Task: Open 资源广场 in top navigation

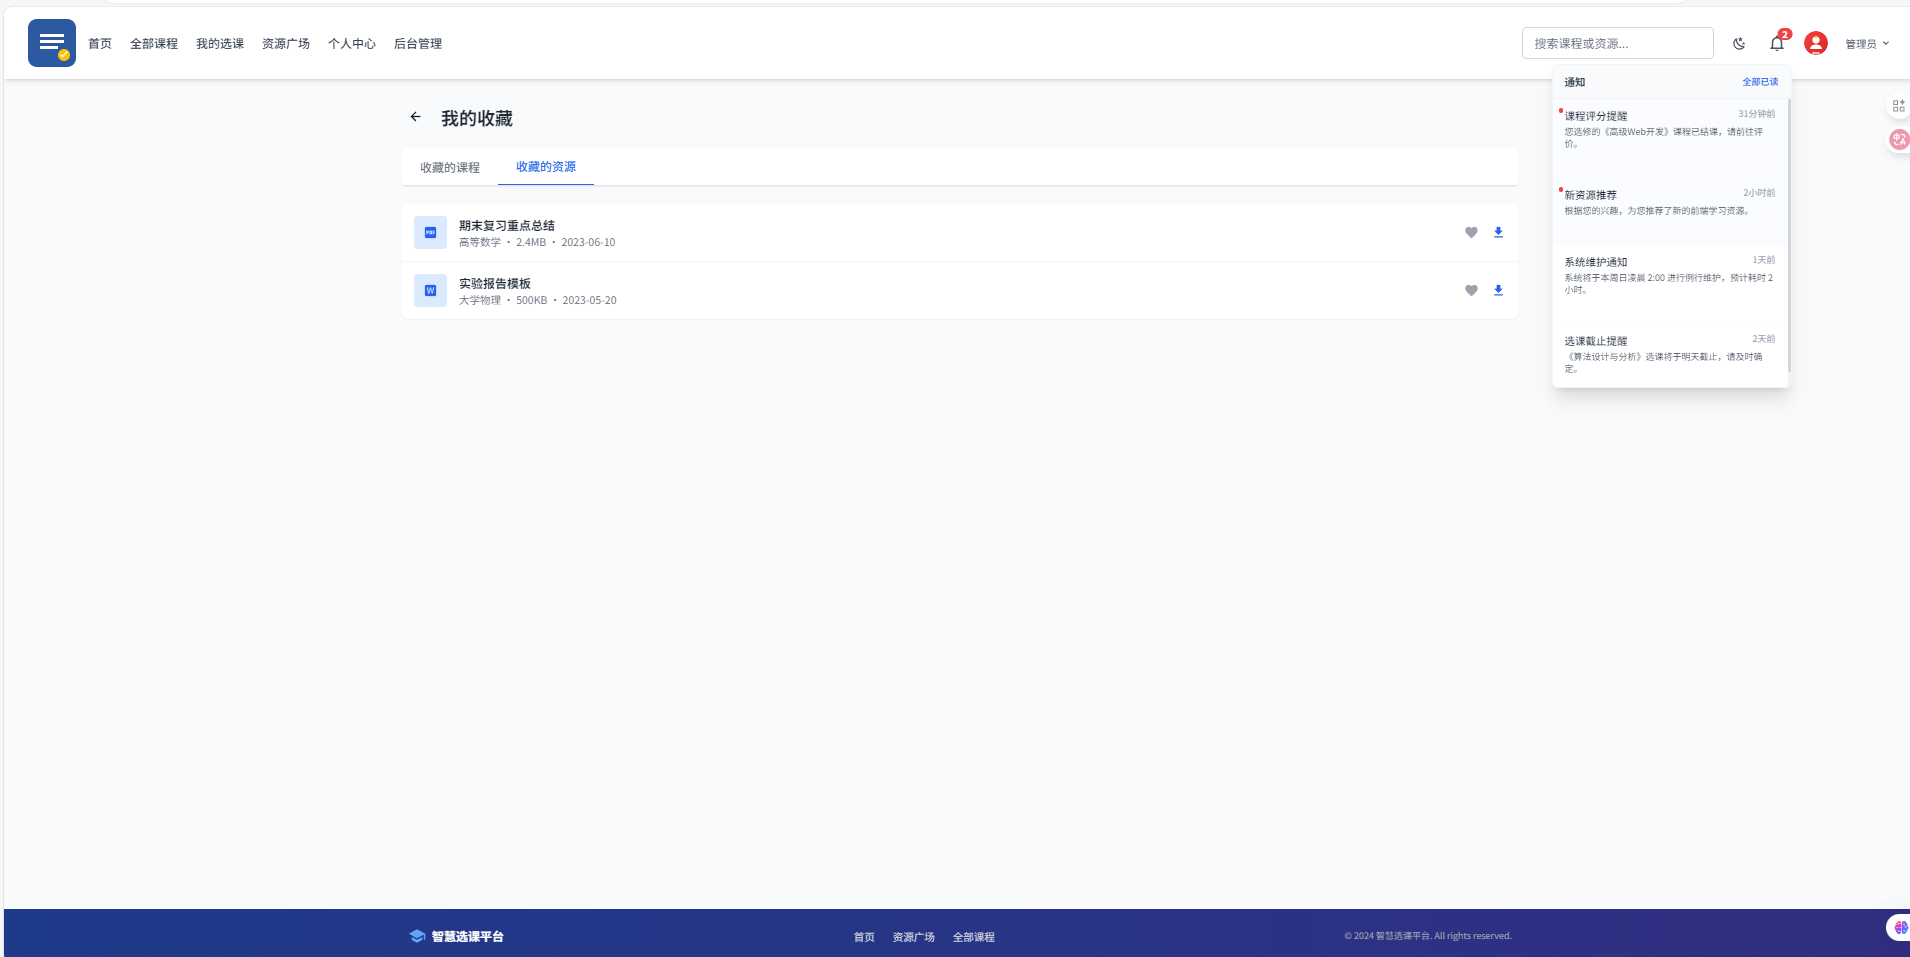Action: point(286,44)
